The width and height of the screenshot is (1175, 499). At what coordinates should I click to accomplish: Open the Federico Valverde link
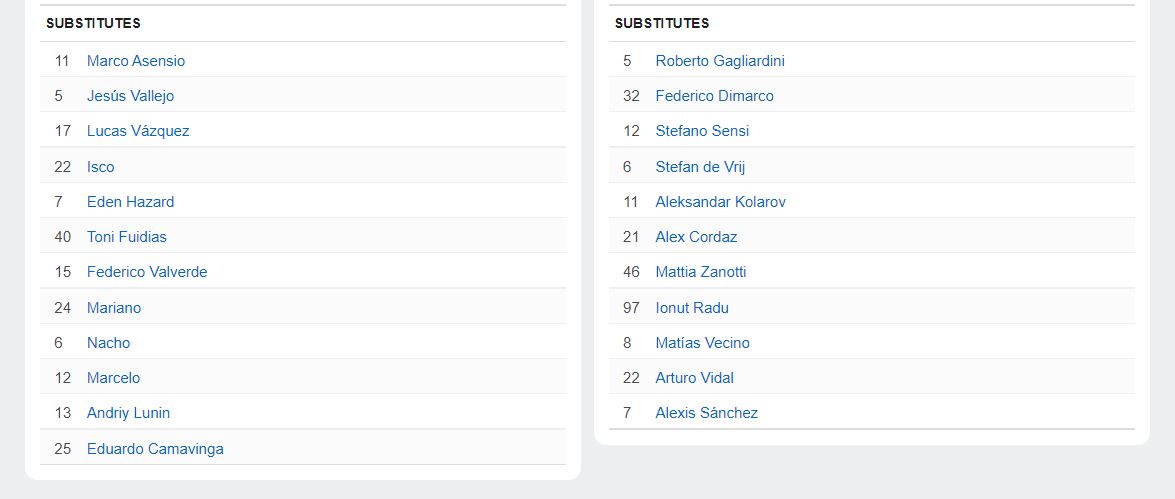[147, 272]
